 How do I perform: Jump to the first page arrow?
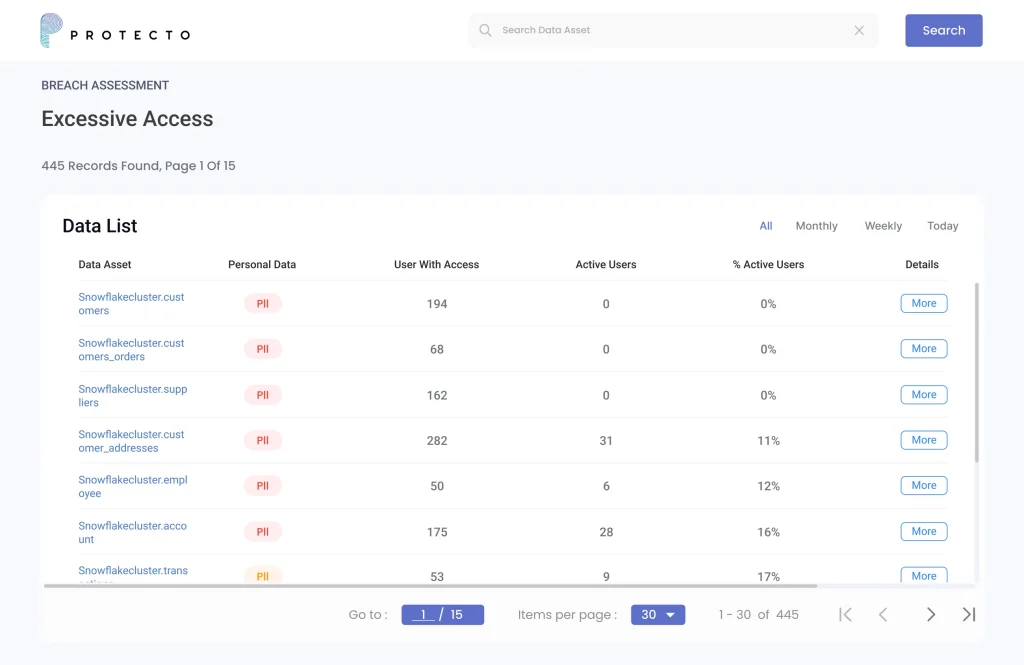coord(845,615)
